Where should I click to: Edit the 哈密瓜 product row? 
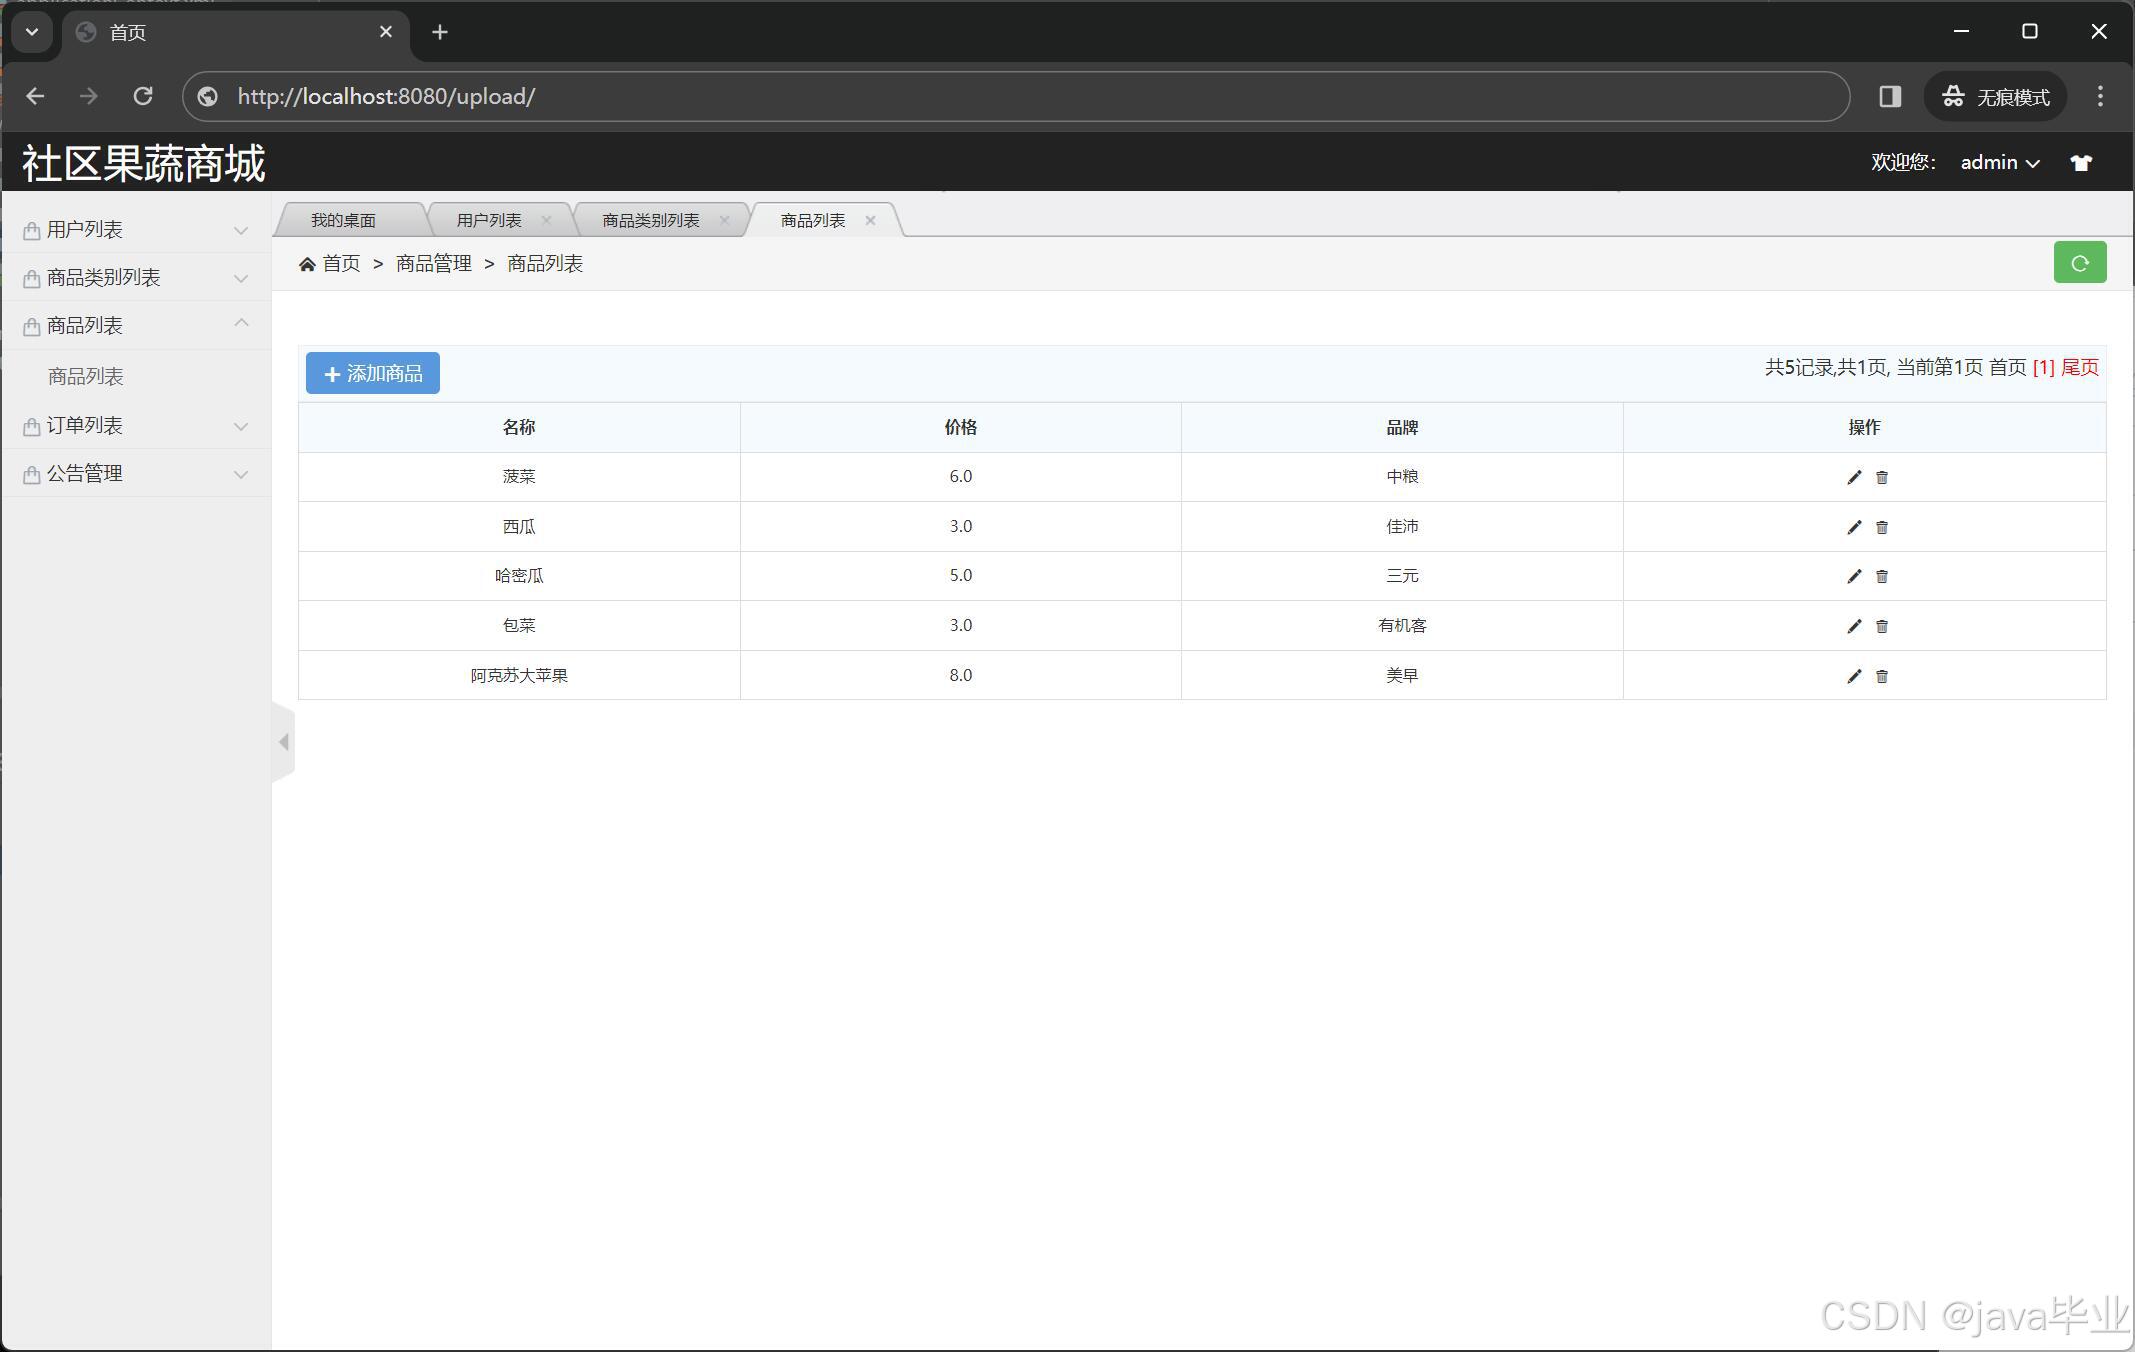coord(1854,576)
